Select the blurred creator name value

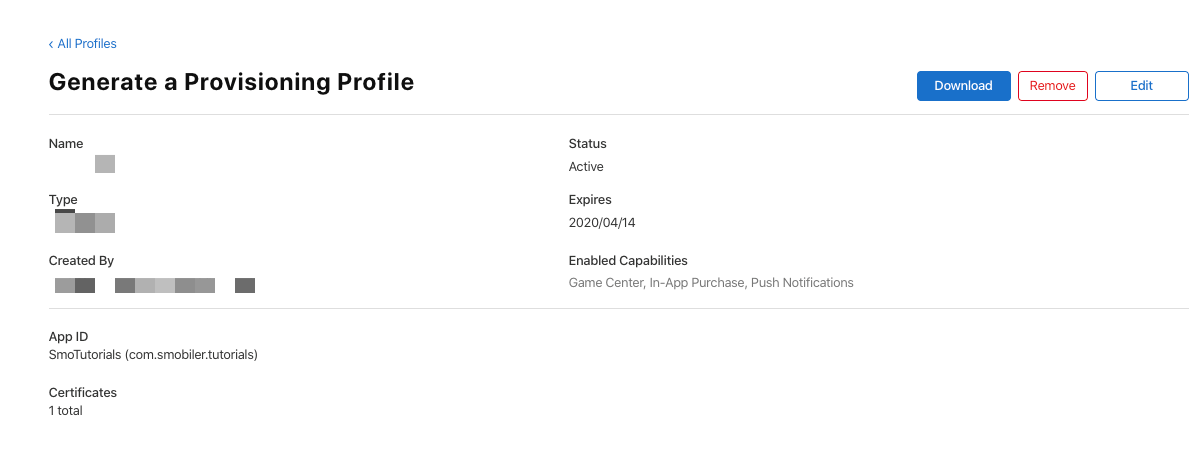(155, 285)
